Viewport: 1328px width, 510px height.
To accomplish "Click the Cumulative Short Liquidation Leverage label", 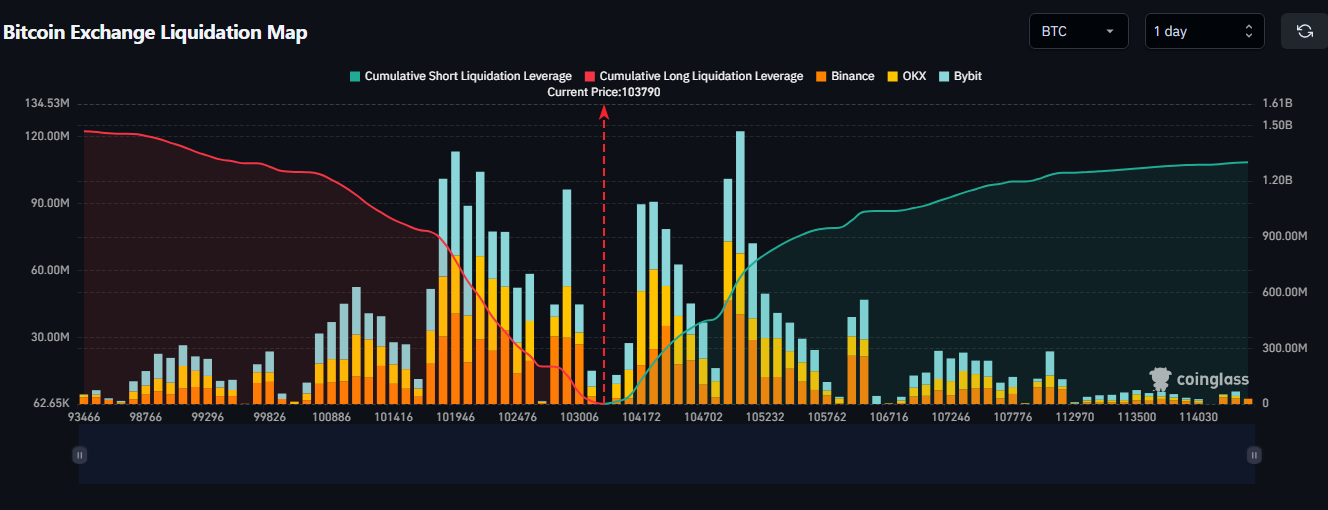I will [x=467, y=76].
